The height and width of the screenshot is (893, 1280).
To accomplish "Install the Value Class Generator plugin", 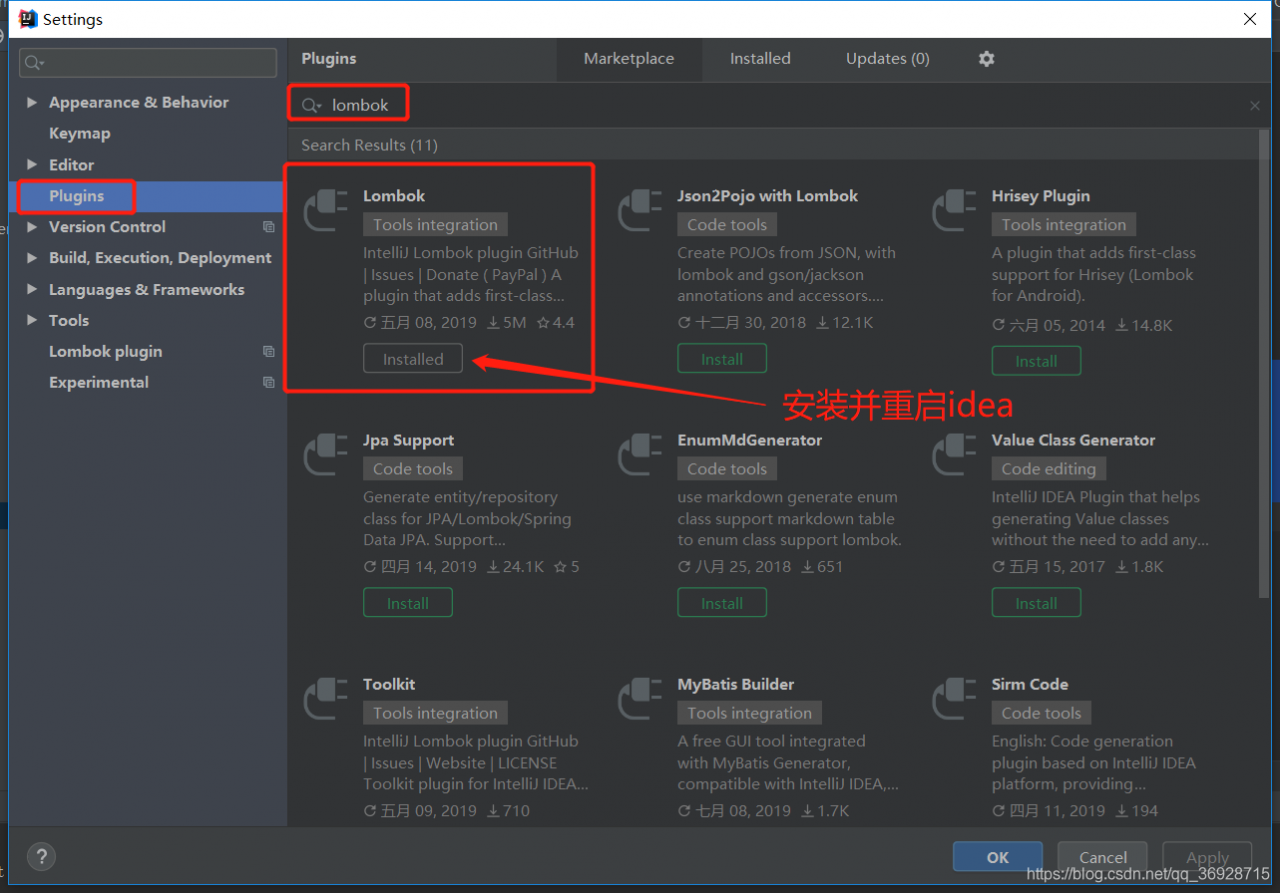I will pyautogui.click(x=1036, y=603).
